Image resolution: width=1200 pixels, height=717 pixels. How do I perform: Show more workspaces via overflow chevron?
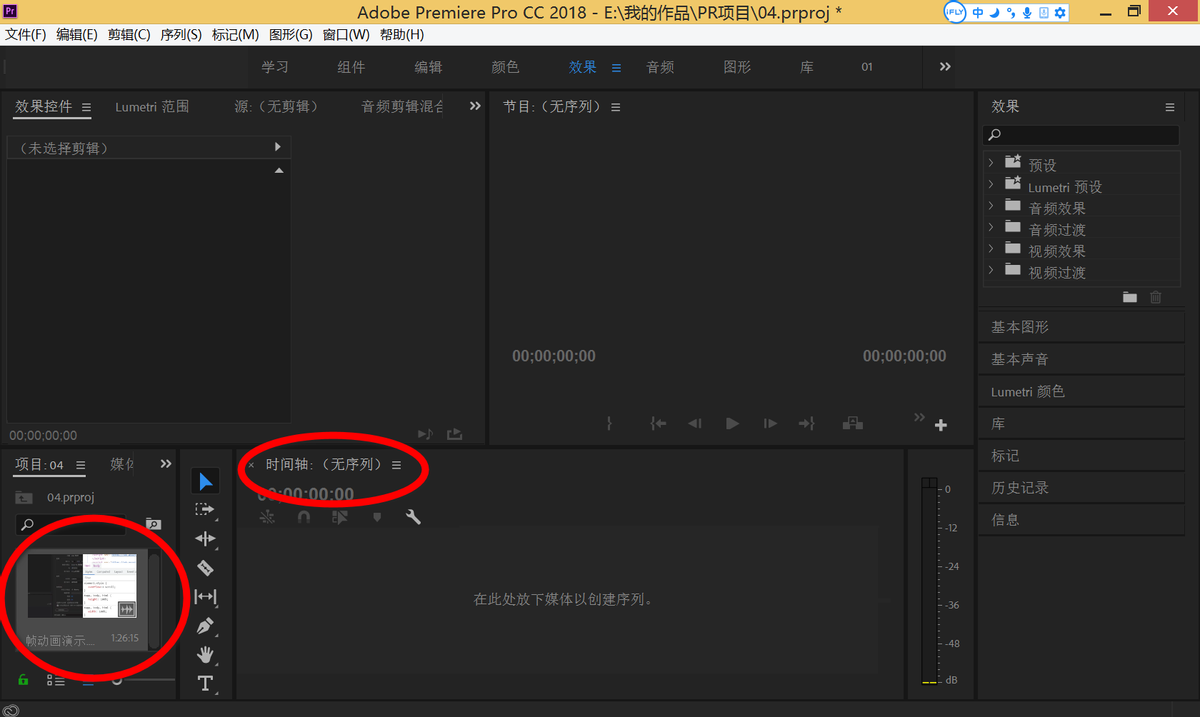pyautogui.click(x=945, y=66)
